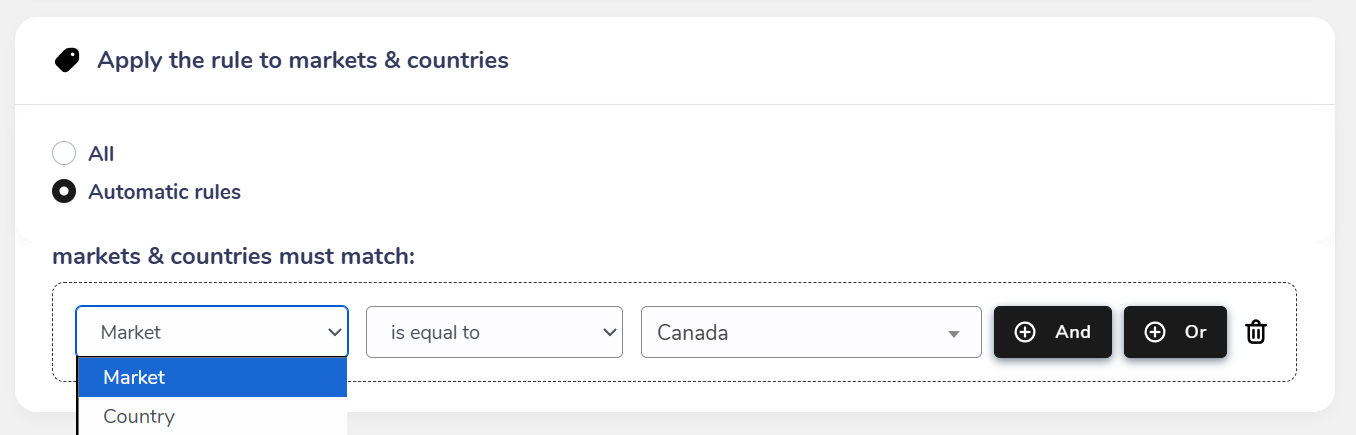Select the All radio button
1356x435 pixels.
[x=64, y=154]
